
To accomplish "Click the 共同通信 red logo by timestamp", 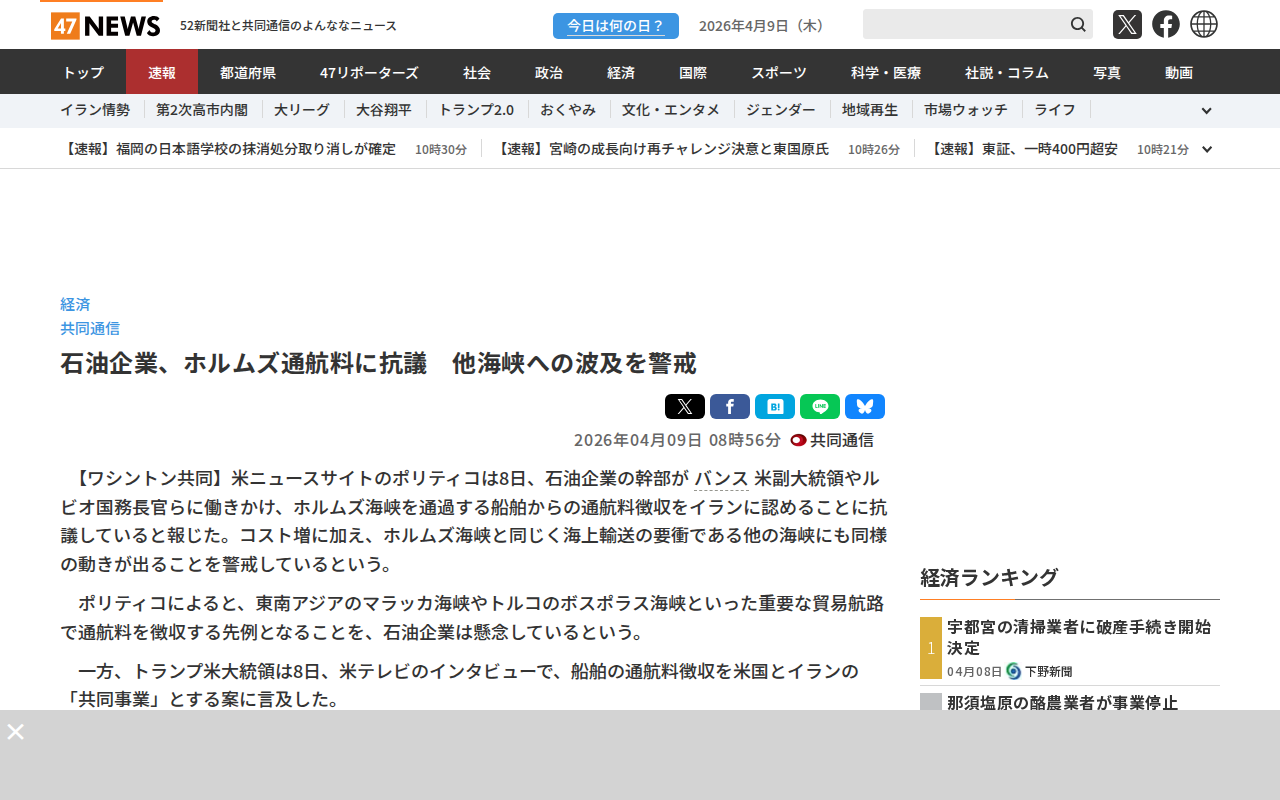I will coord(798,440).
